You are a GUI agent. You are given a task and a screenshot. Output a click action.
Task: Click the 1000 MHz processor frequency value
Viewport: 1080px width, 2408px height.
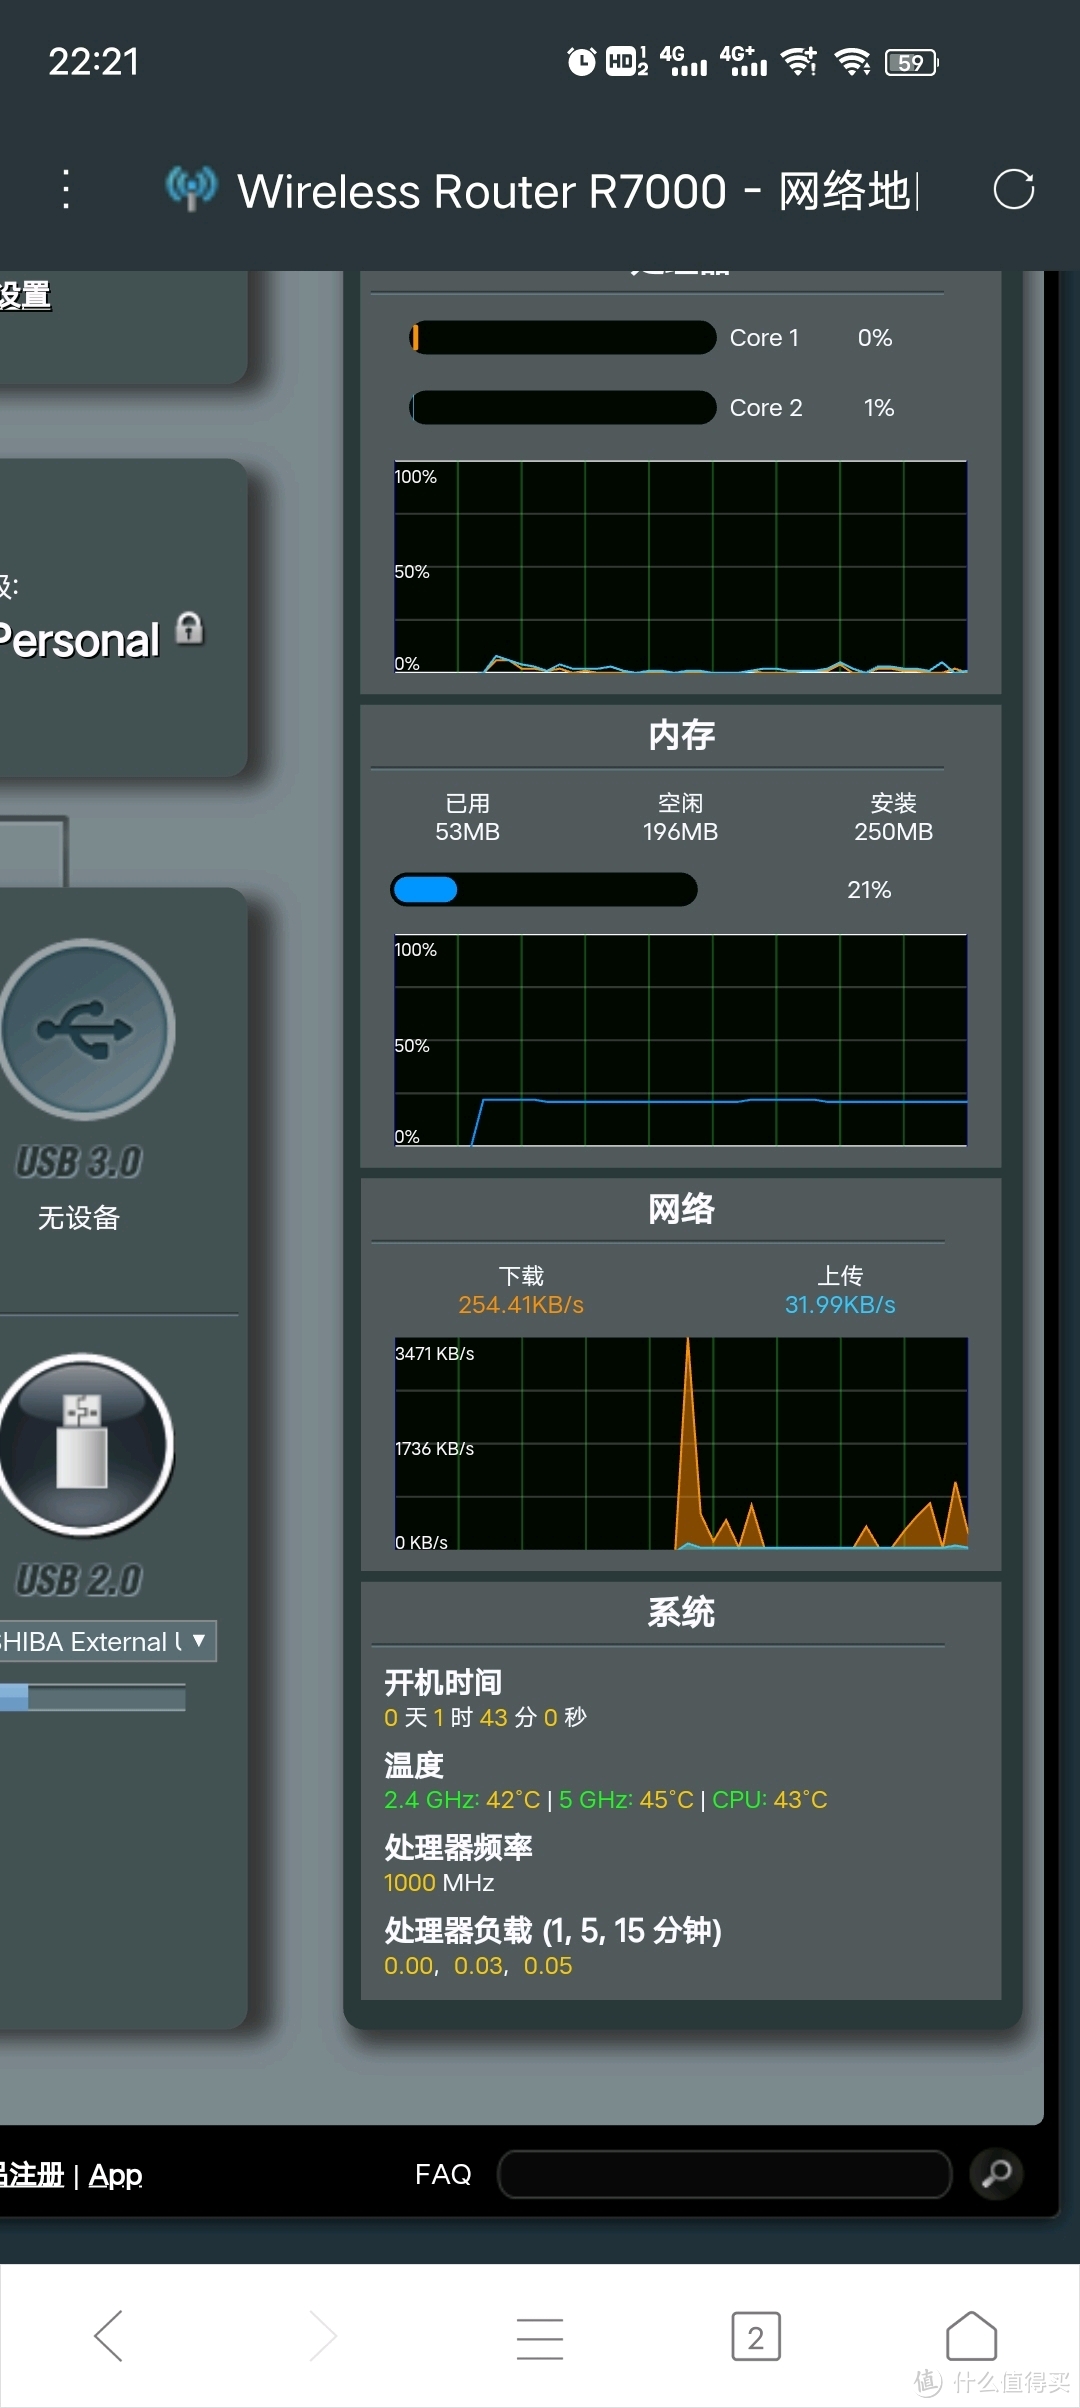(x=439, y=1883)
